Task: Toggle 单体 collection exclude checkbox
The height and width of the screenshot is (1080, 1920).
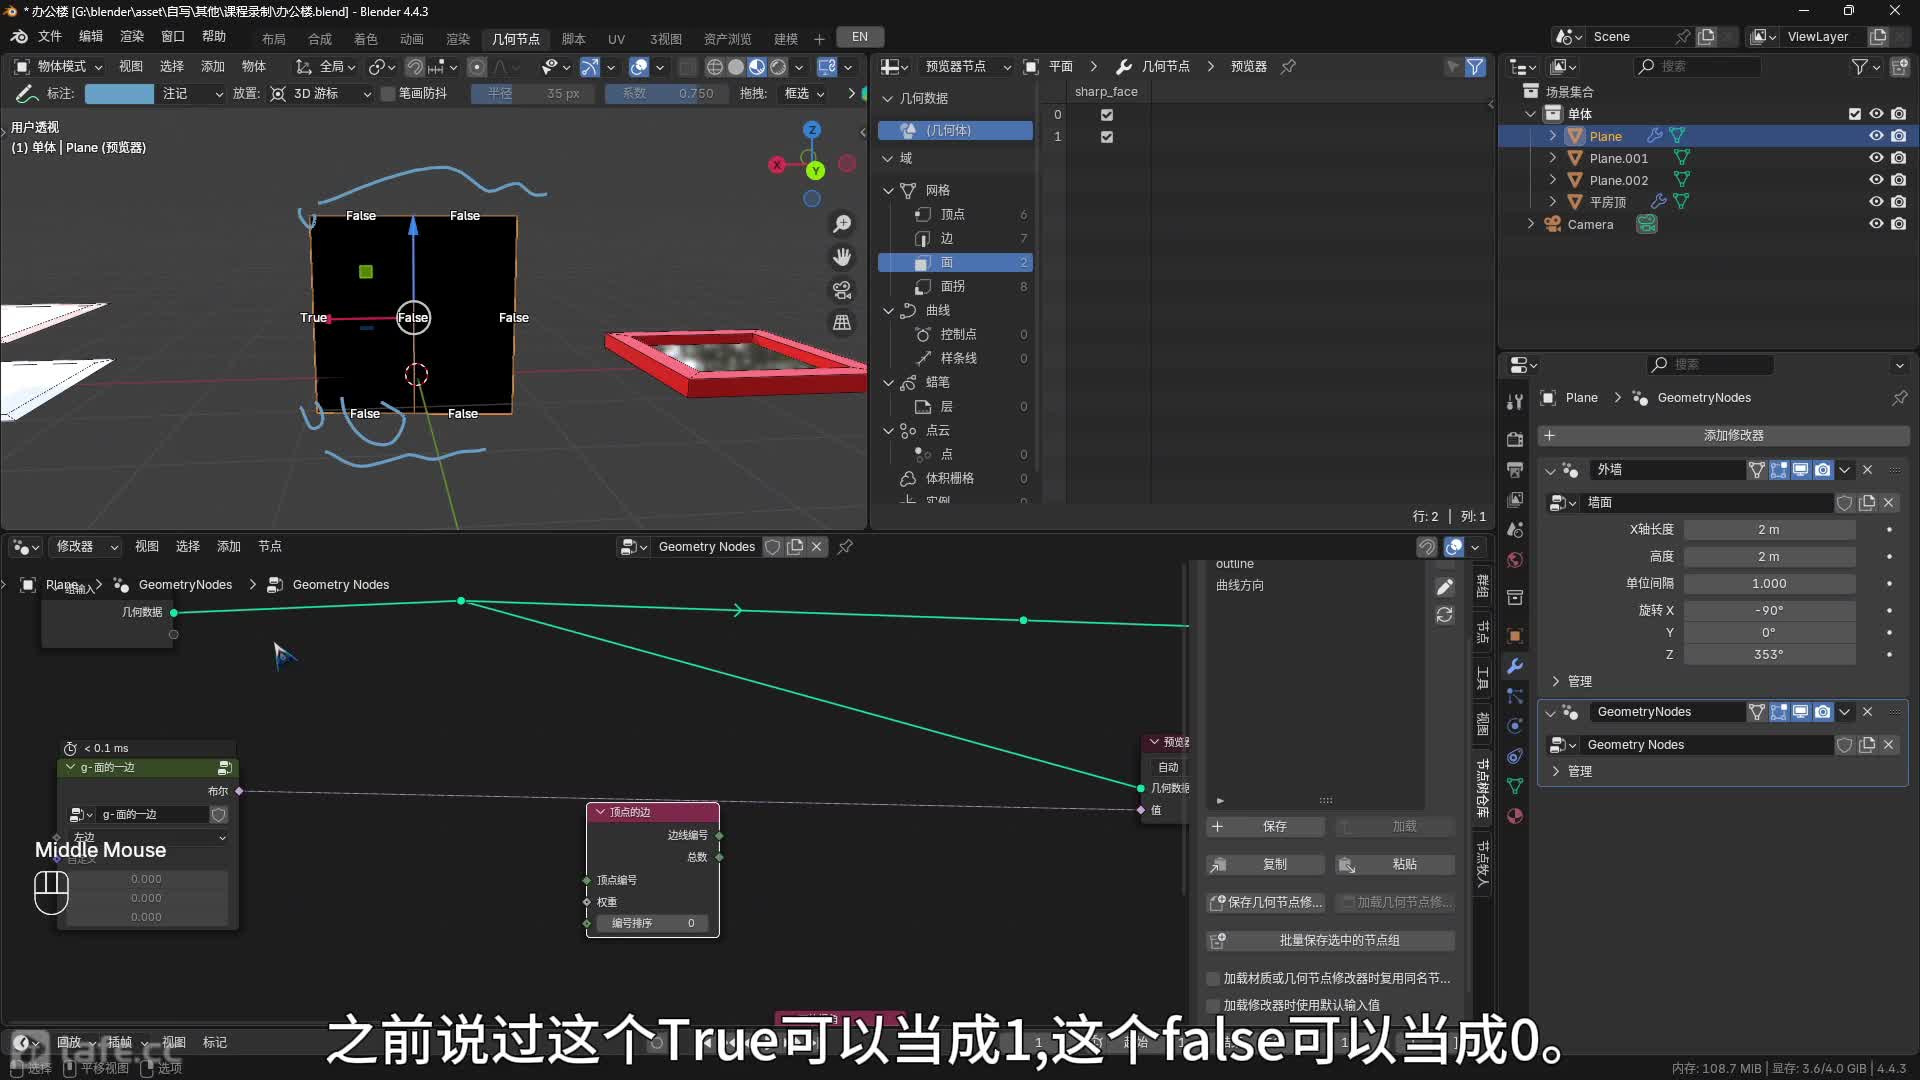Action: coord(1854,114)
